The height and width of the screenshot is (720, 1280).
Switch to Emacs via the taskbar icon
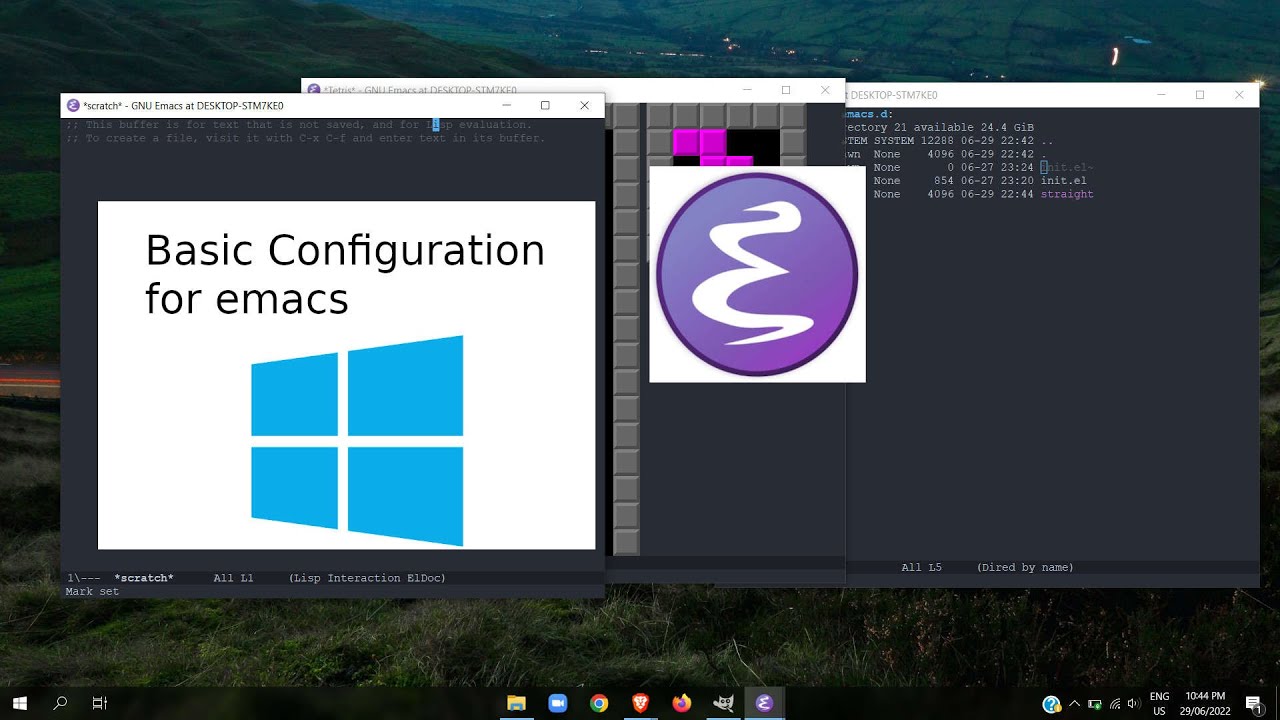pyautogui.click(x=764, y=703)
